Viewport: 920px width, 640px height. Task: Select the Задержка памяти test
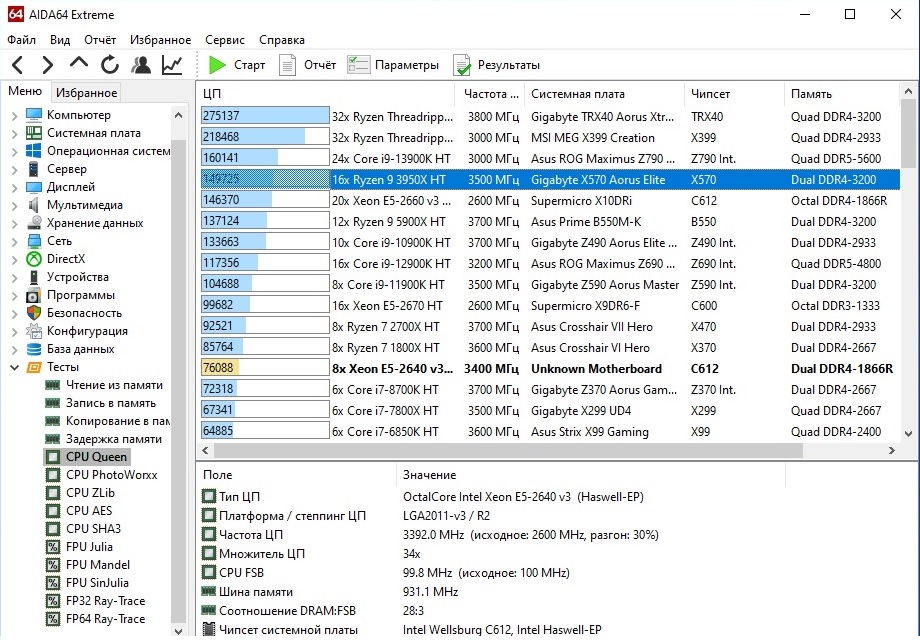click(114, 439)
